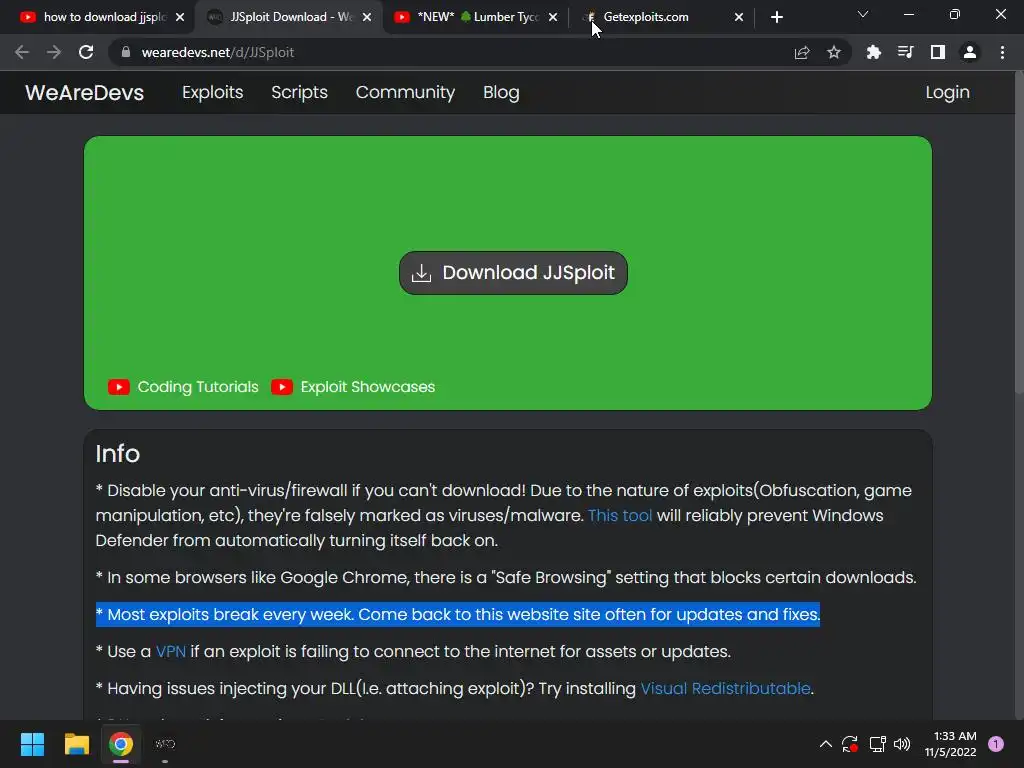Open the Exploits nav menu item
The width and height of the screenshot is (1024, 768).
pyautogui.click(x=212, y=92)
